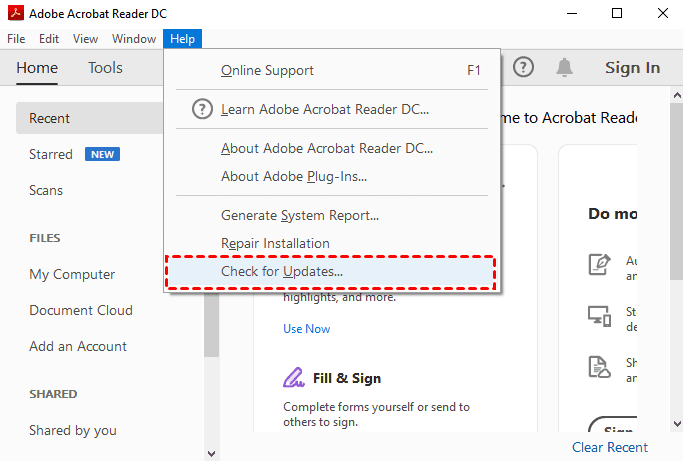The width and height of the screenshot is (683, 461).
Task: Click the Fill & Sign pen icon
Action: tap(294, 378)
